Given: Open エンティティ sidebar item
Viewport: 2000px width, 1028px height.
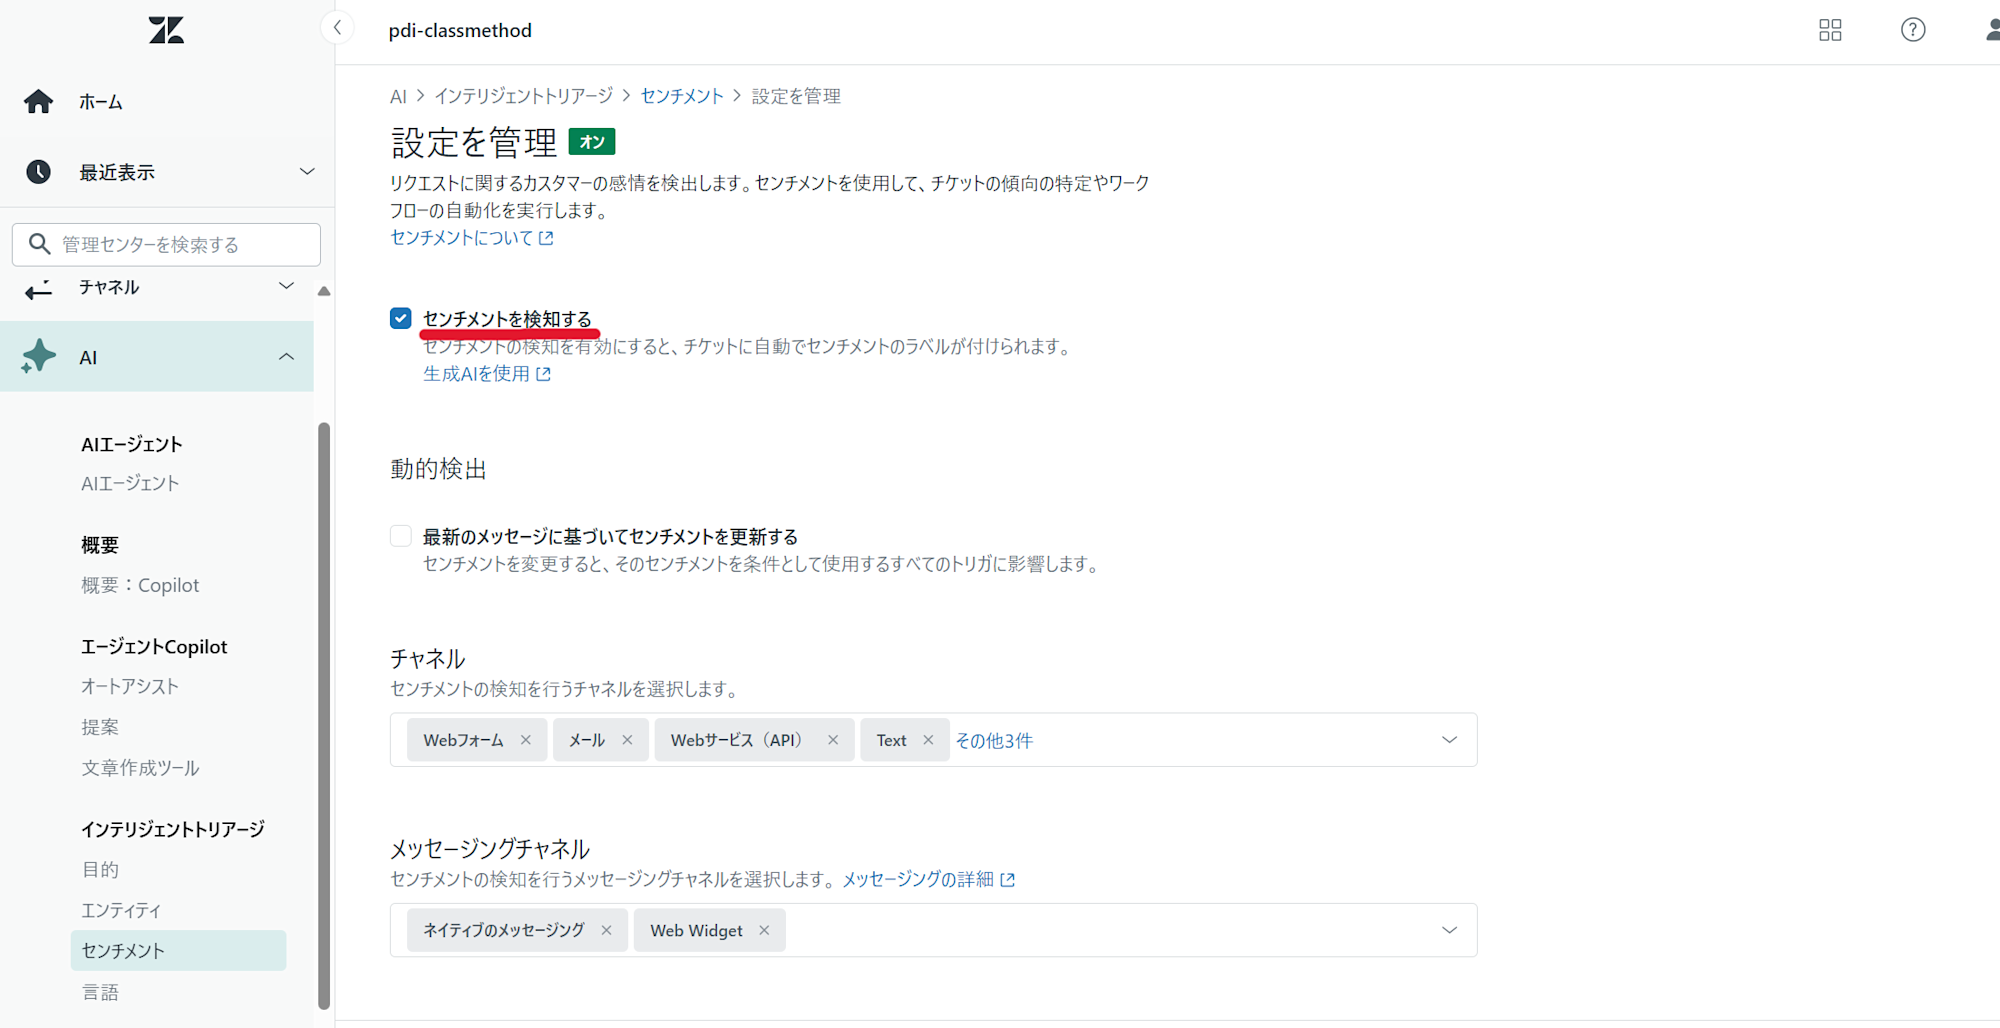Looking at the screenshot, I should click(121, 910).
